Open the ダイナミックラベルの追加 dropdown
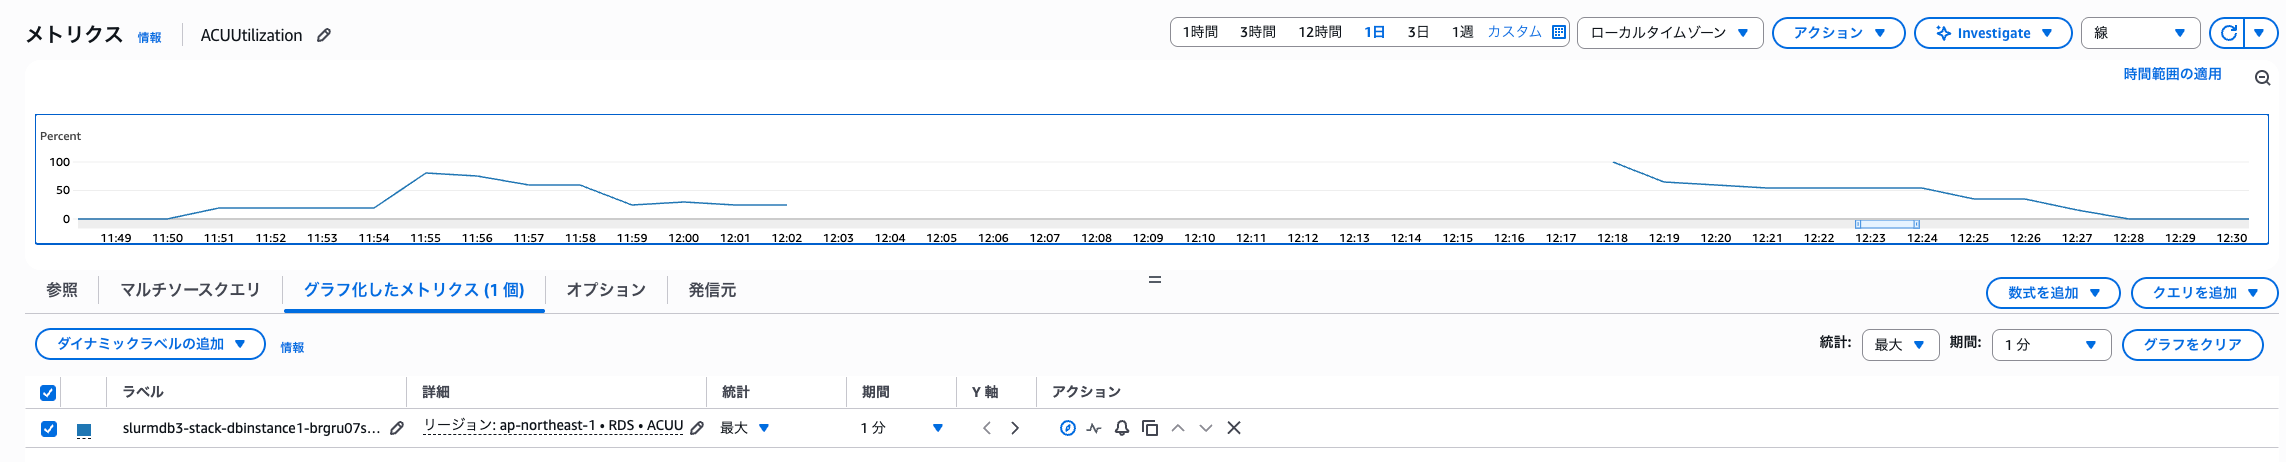Screen dimensions: 2286x462 (x=150, y=344)
